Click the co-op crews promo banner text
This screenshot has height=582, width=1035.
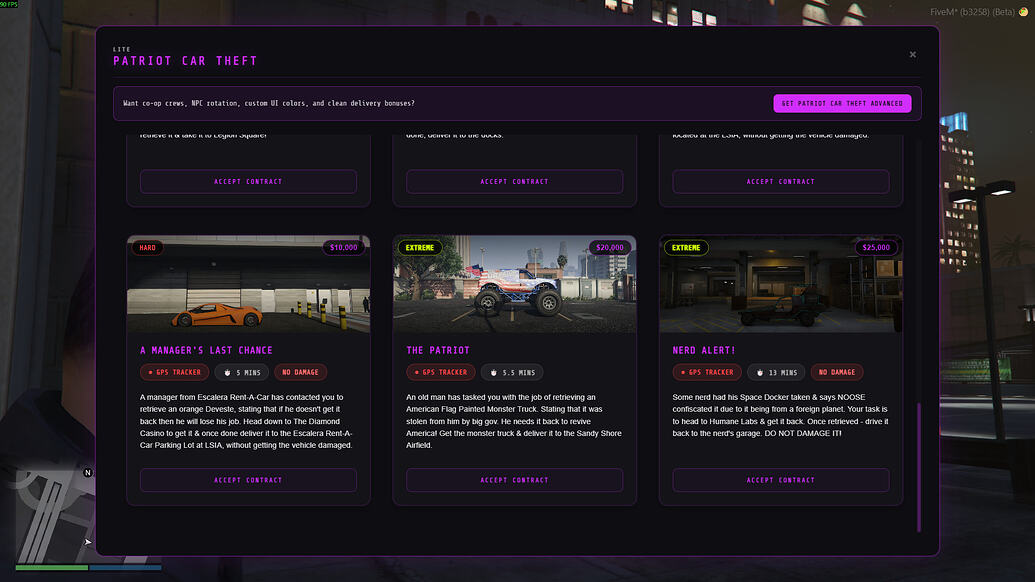269,104
